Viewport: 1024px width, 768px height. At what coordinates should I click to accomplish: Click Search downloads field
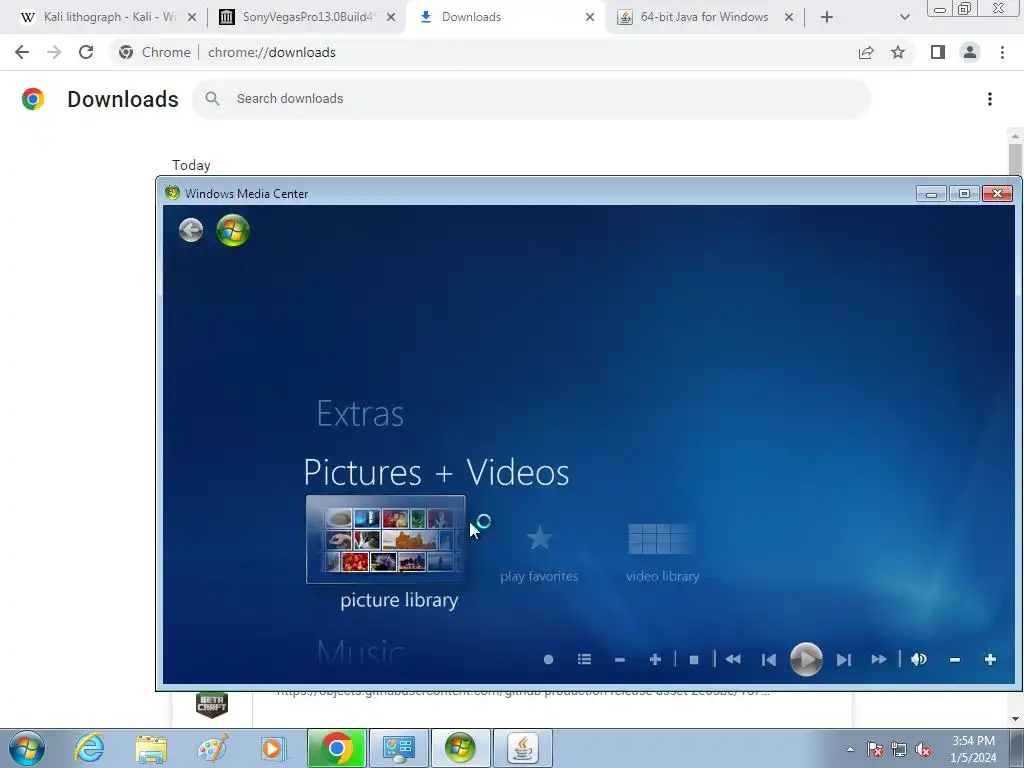coord(531,99)
